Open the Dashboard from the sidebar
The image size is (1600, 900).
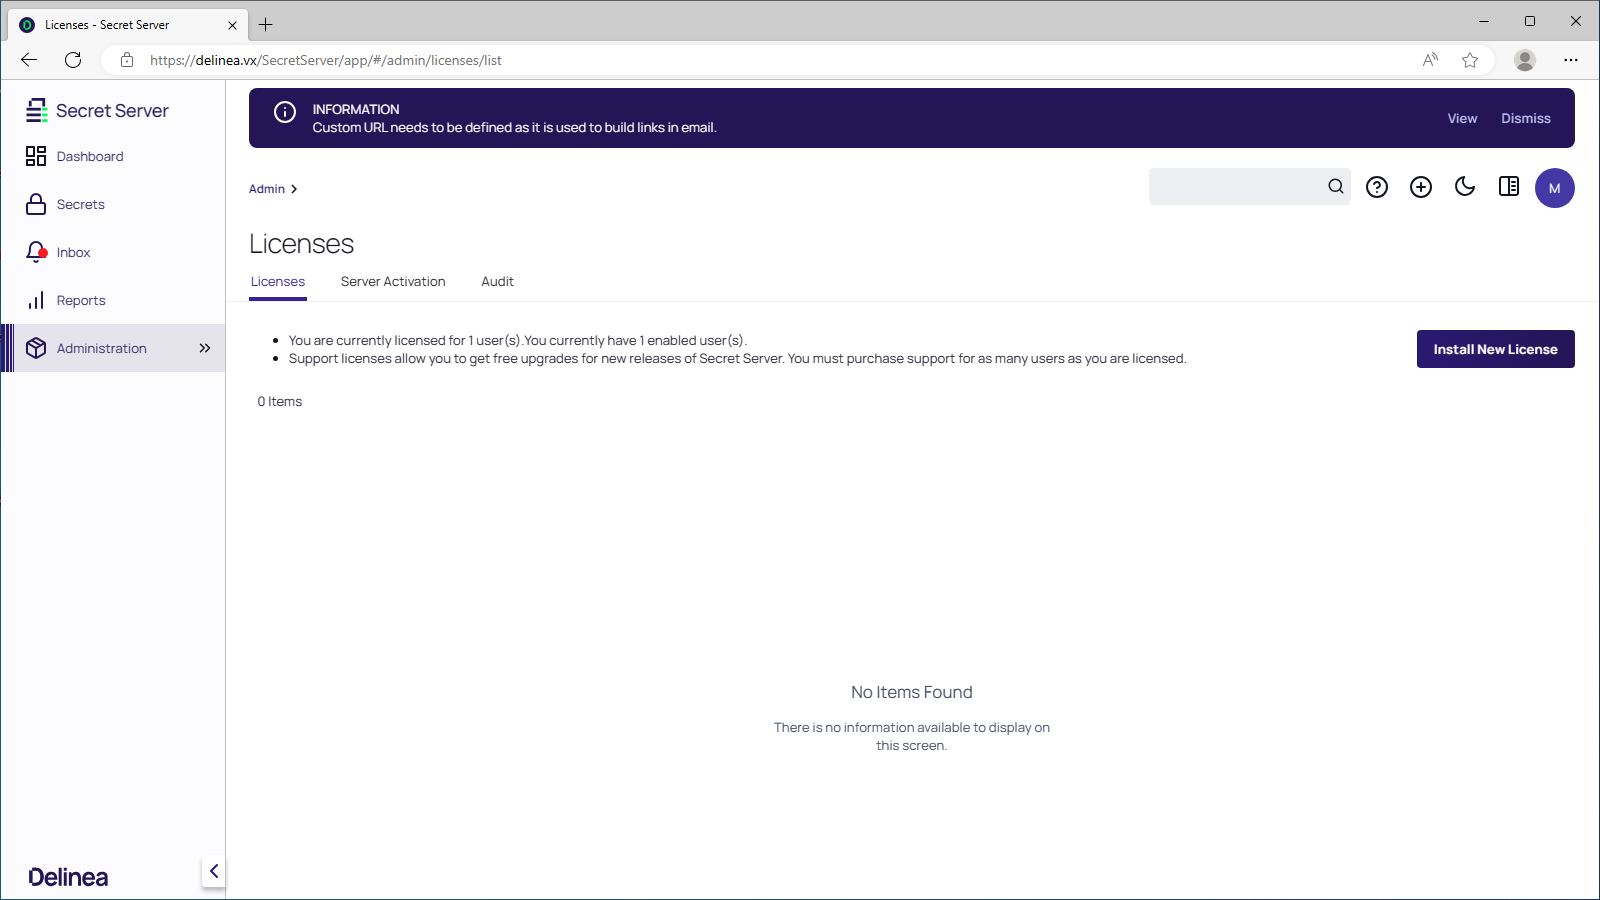pyautogui.click(x=89, y=156)
